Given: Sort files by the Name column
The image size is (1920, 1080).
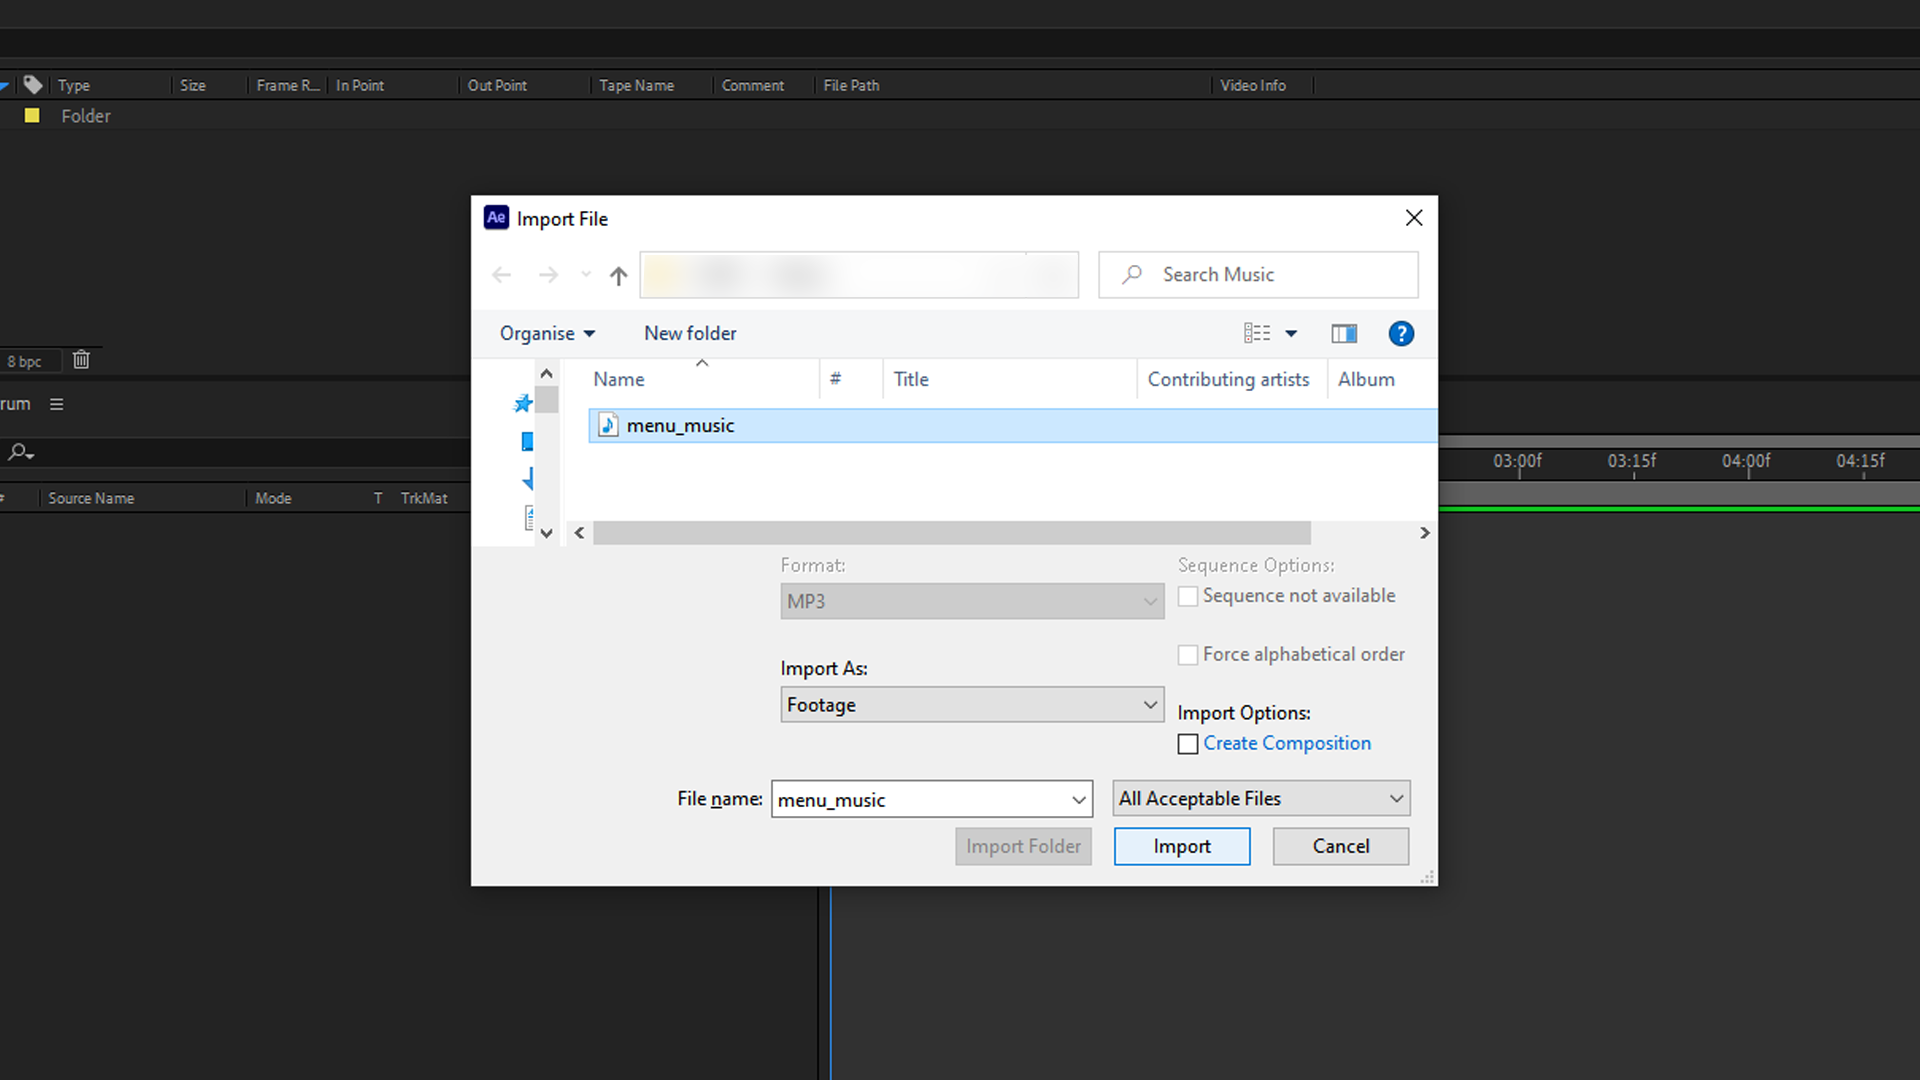Looking at the screenshot, I should (619, 380).
